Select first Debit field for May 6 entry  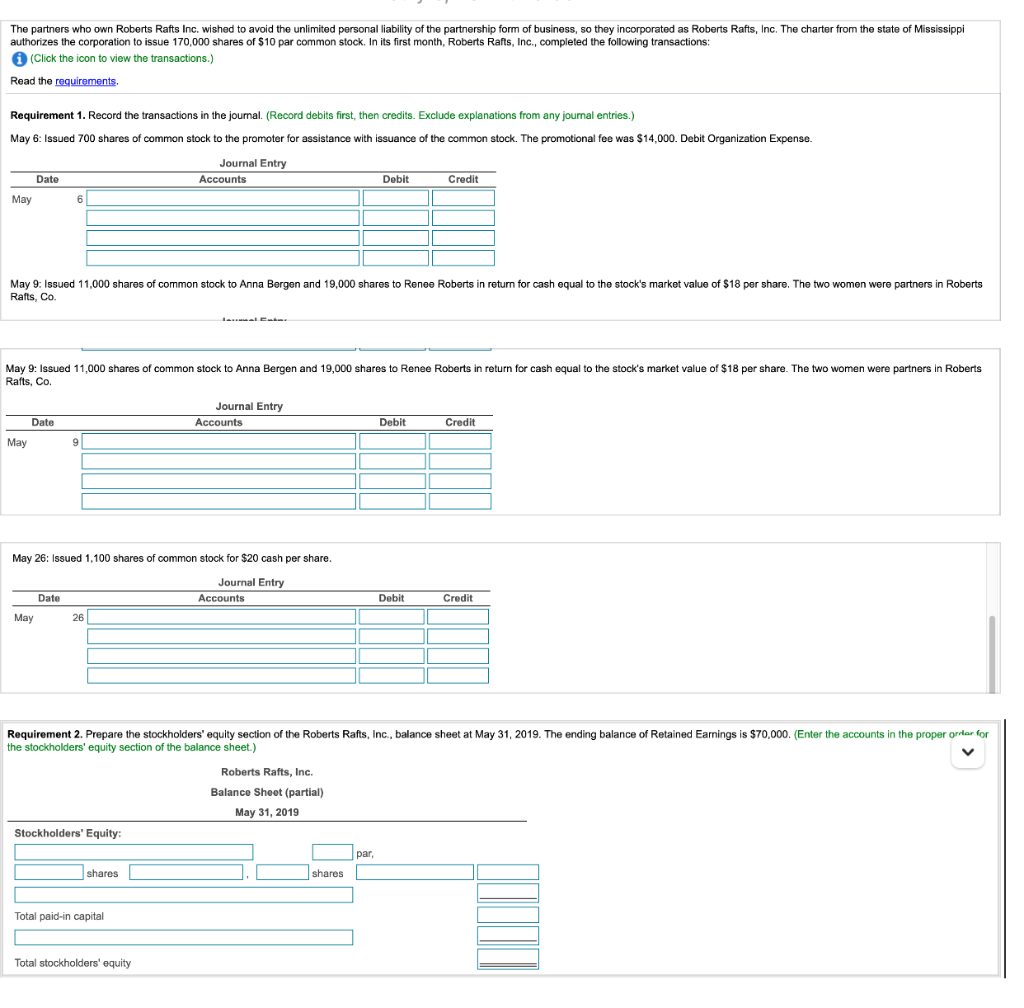(396, 198)
